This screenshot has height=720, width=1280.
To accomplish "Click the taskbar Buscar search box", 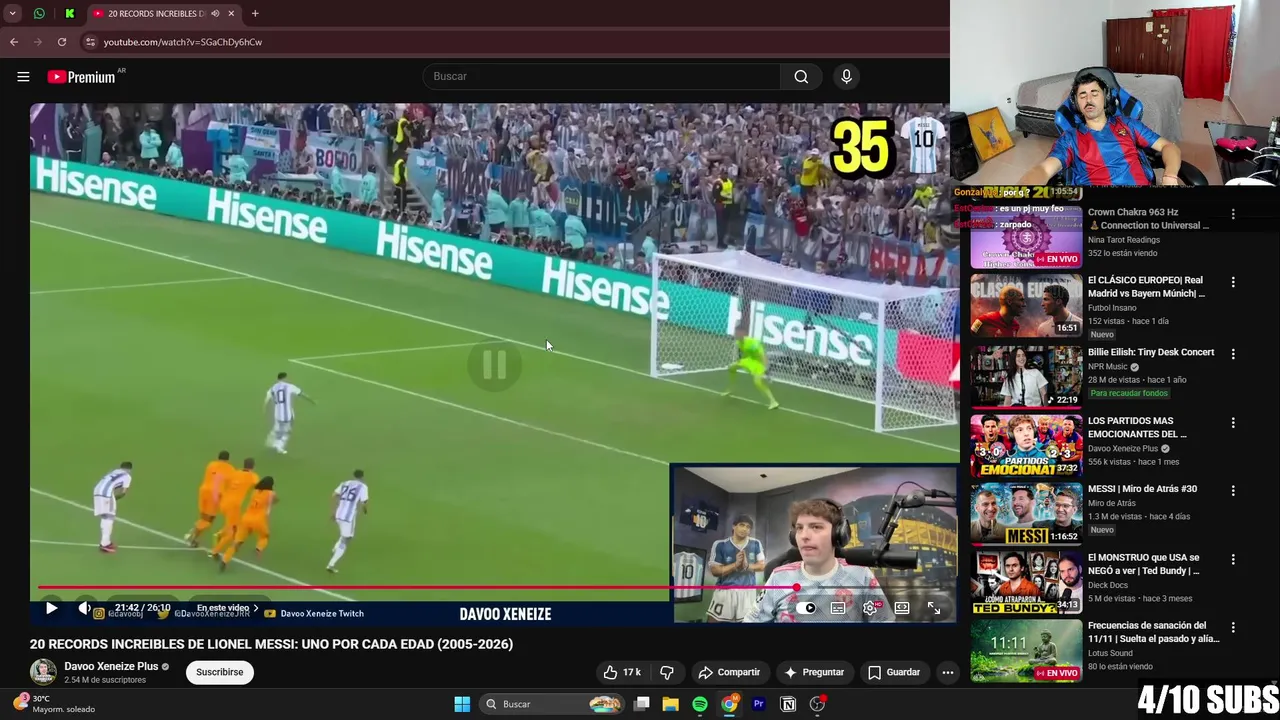I will point(551,704).
